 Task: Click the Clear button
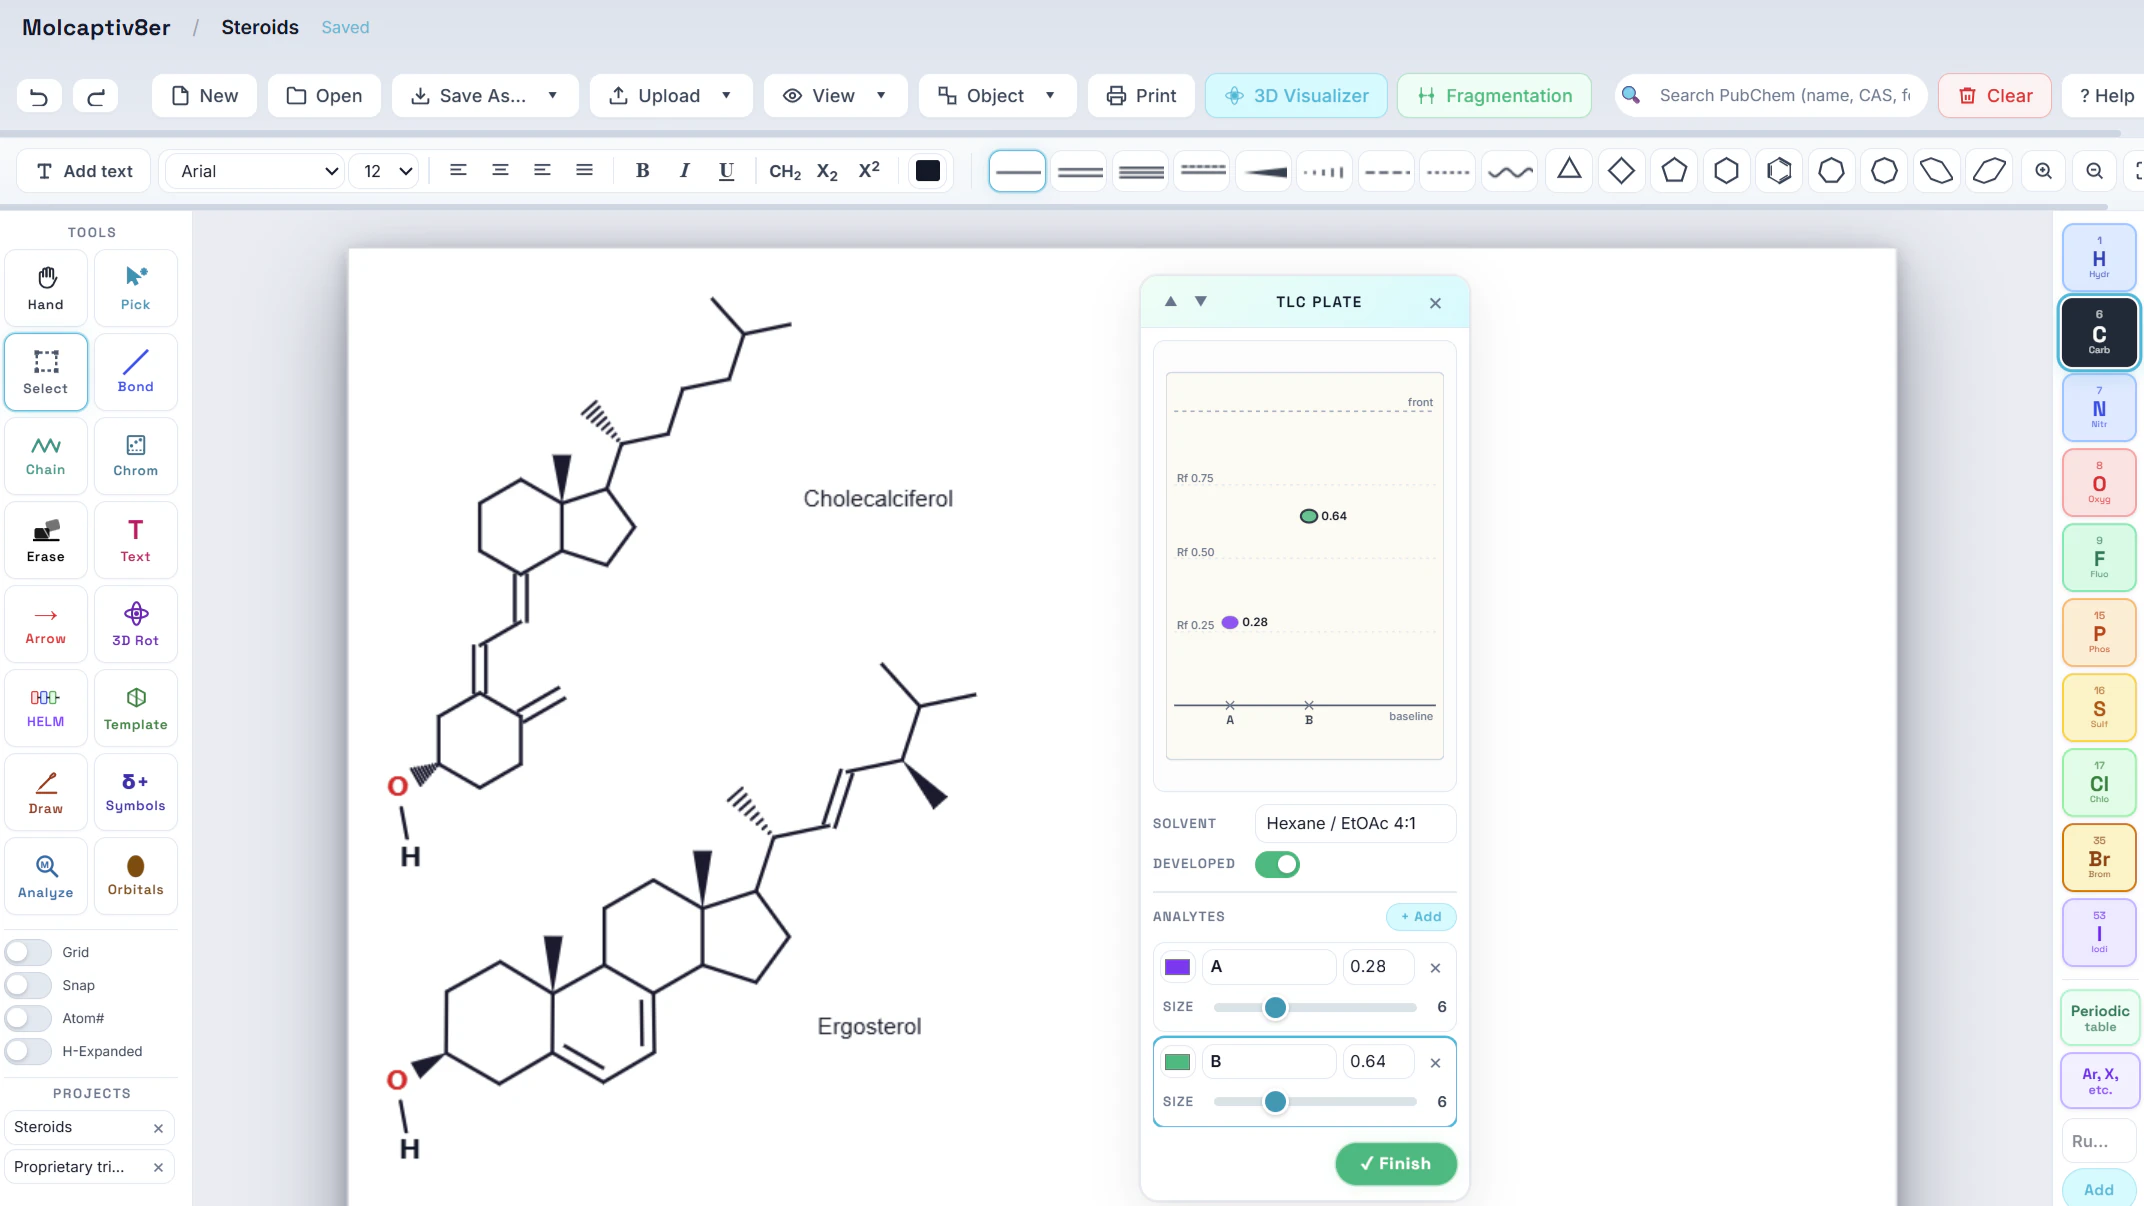pyautogui.click(x=1995, y=96)
